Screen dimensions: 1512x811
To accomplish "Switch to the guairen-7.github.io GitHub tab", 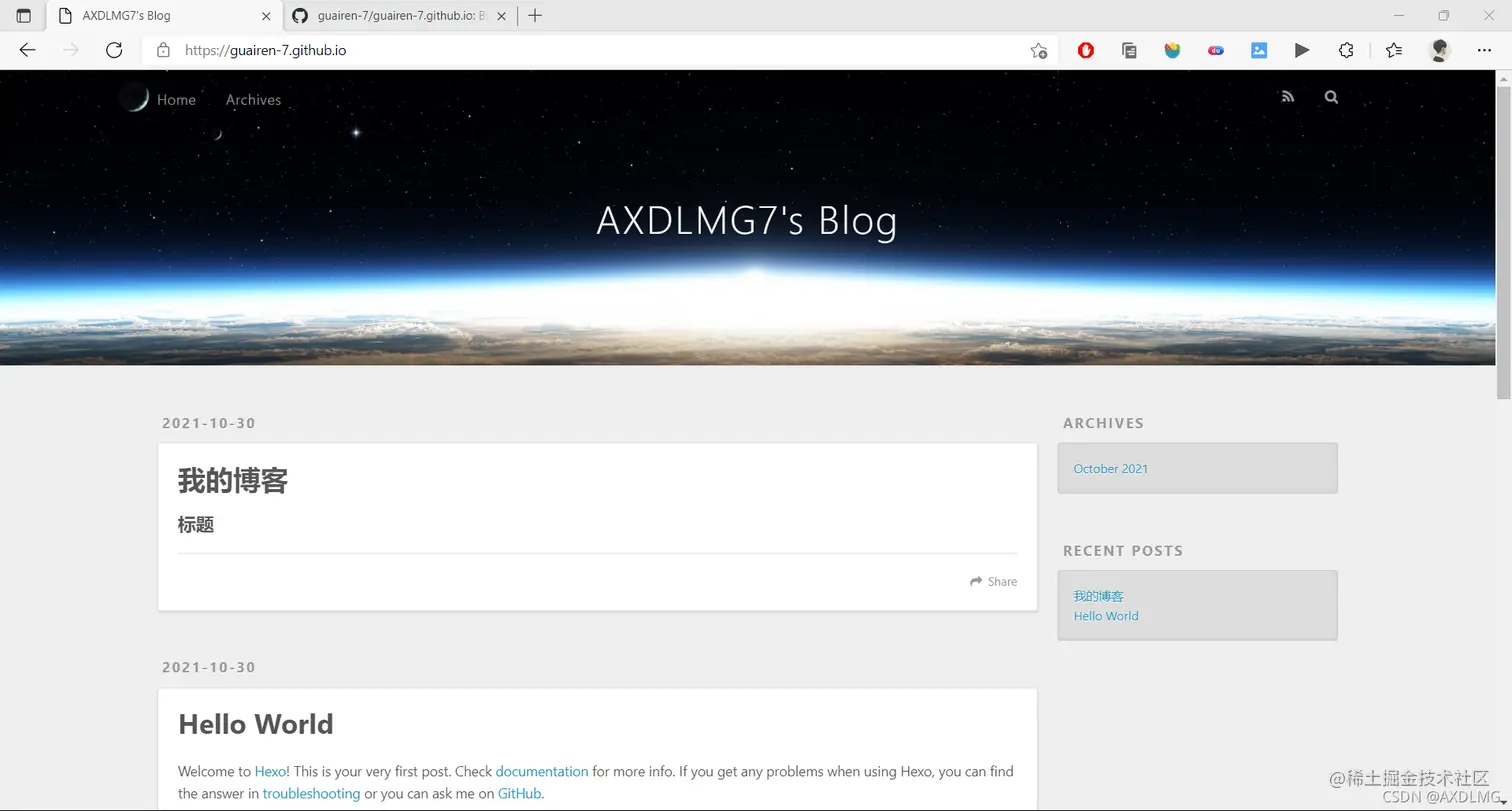I will click(400, 16).
